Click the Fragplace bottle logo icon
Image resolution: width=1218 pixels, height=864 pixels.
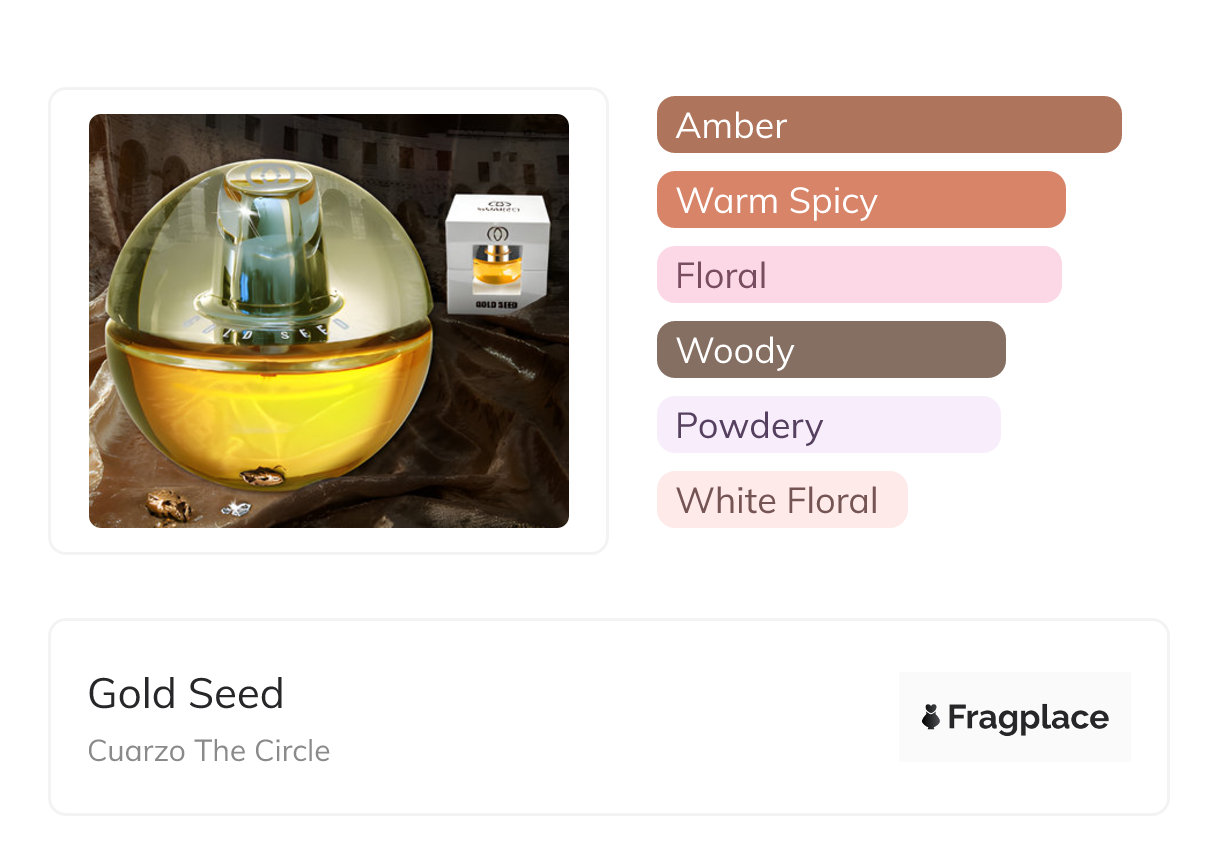(931, 717)
